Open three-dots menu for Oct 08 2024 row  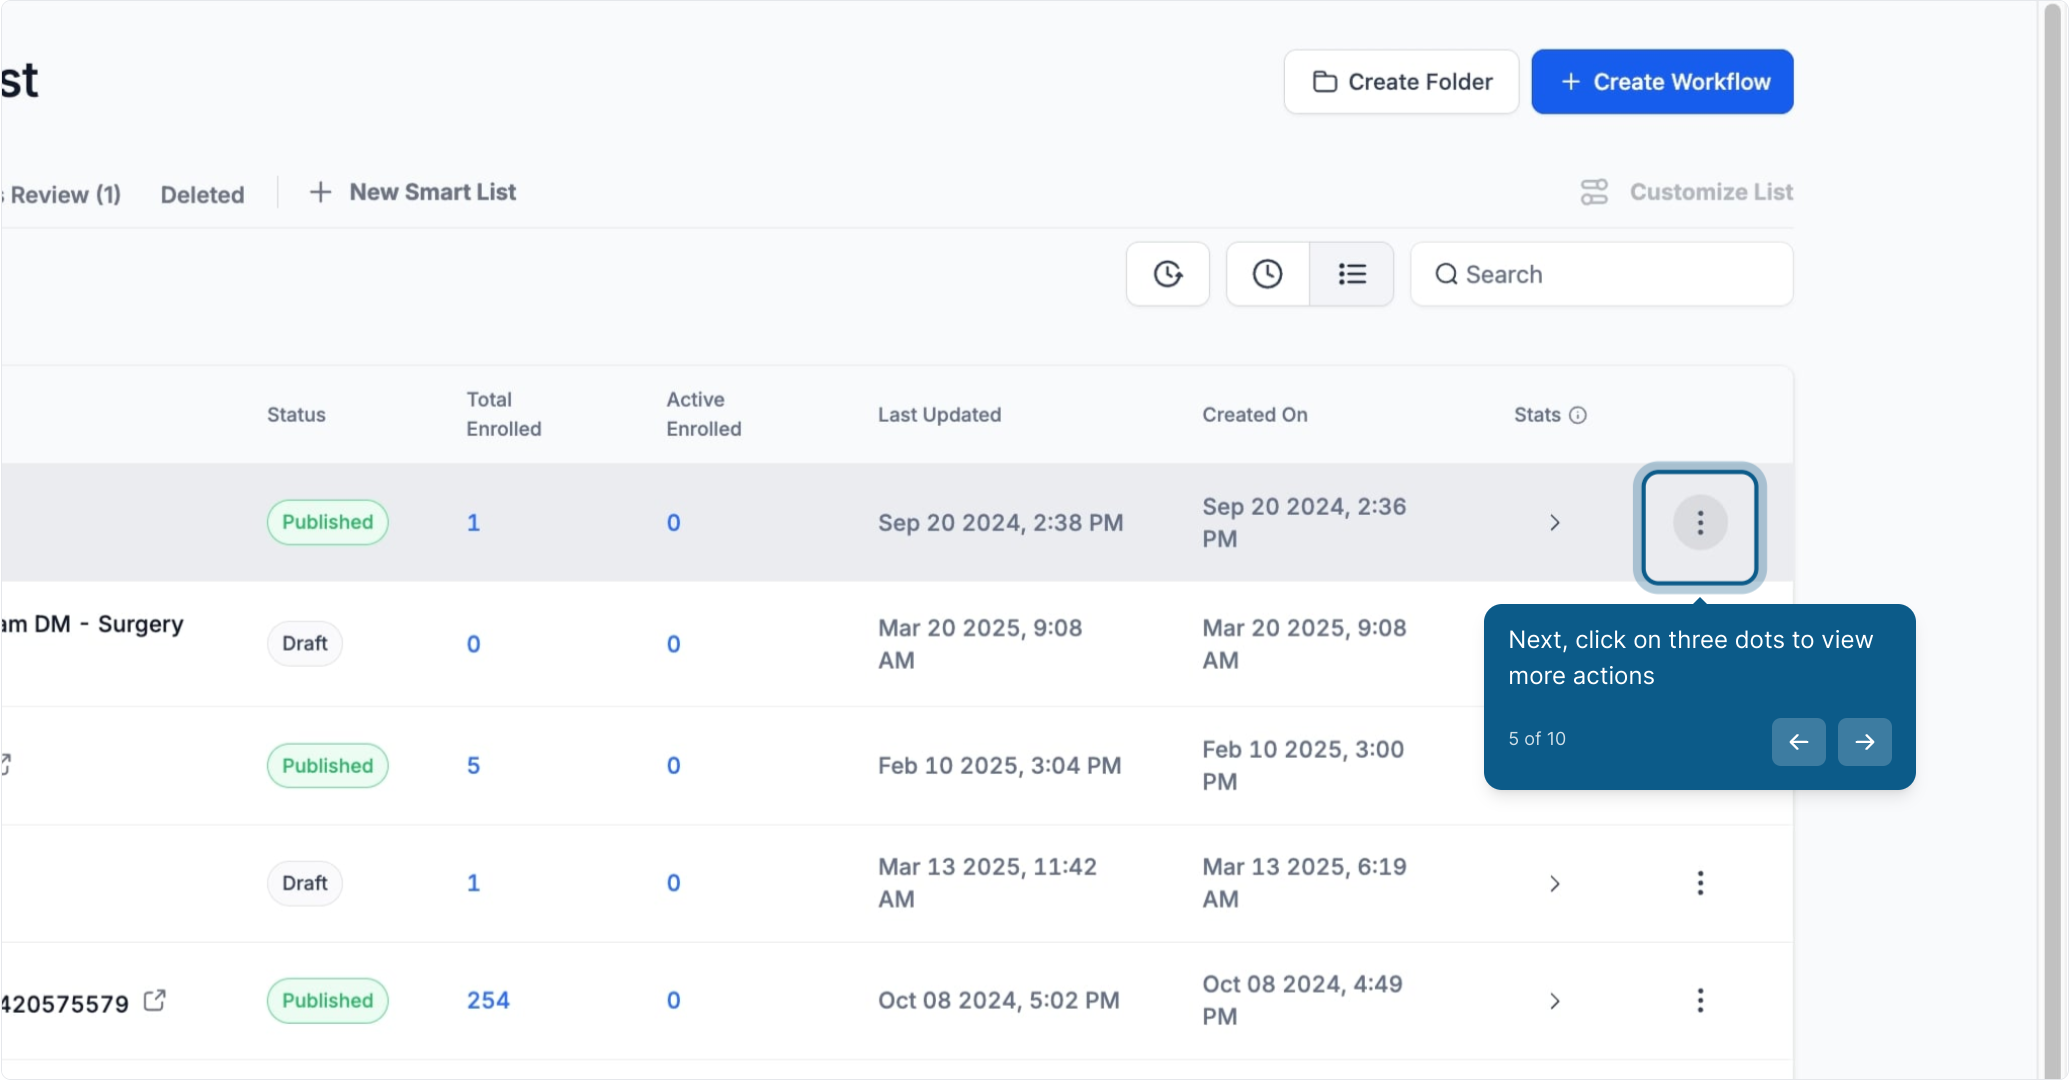(1700, 1000)
